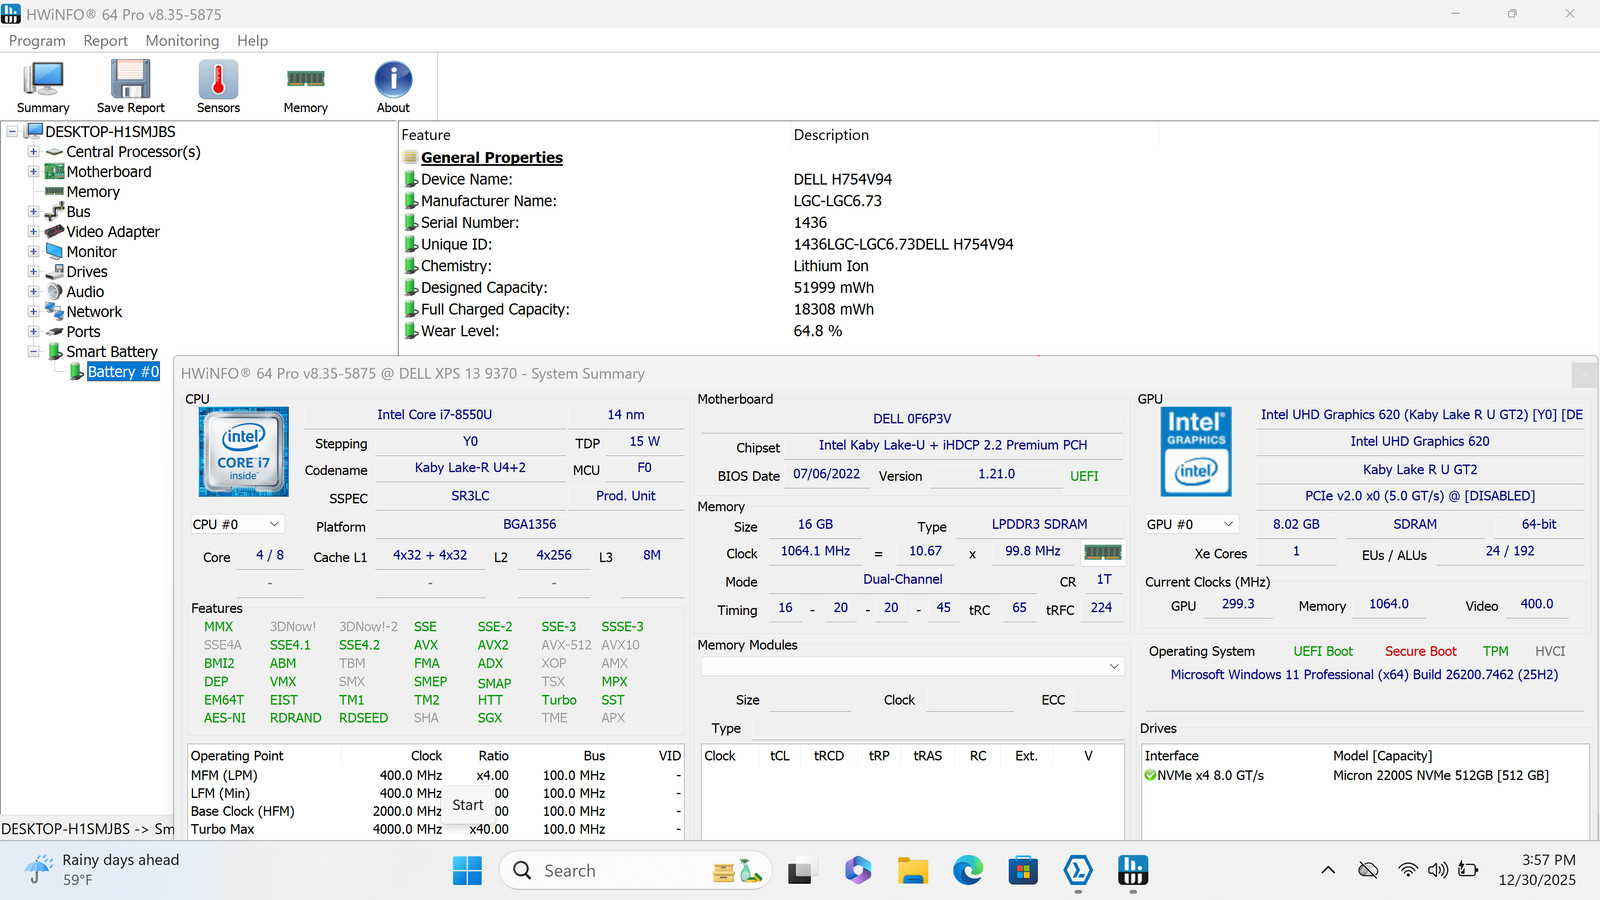Expand the Central Processor(s) tree node
The height and width of the screenshot is (900, 1600).
(33, 152)
